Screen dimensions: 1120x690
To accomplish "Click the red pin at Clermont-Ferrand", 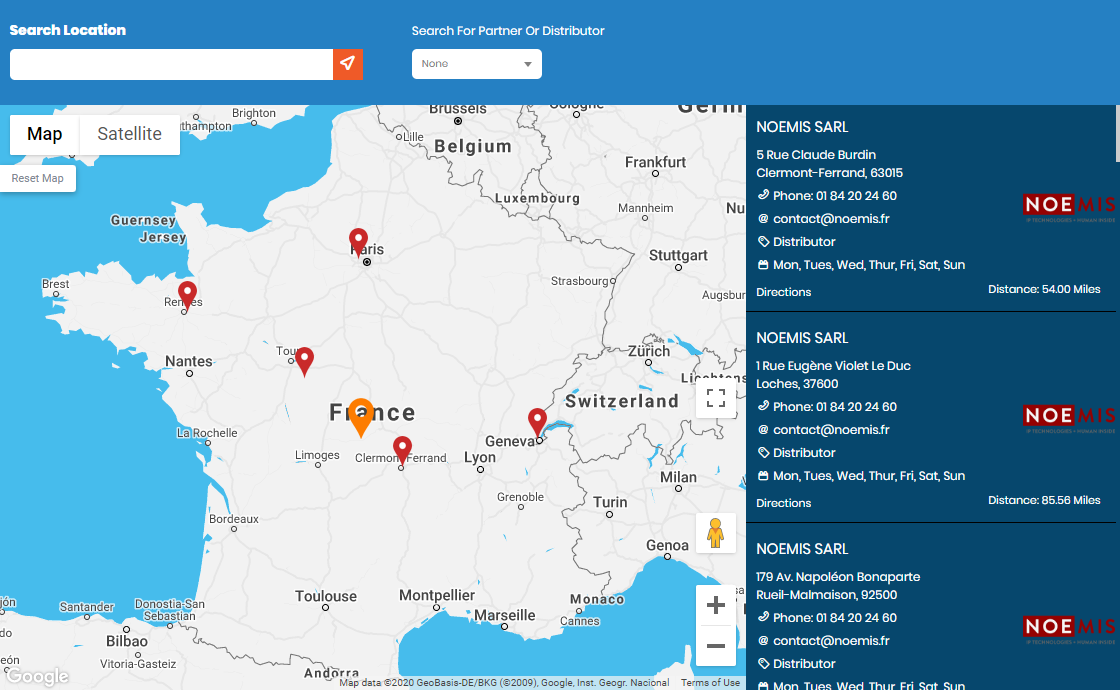I will 403,451.
